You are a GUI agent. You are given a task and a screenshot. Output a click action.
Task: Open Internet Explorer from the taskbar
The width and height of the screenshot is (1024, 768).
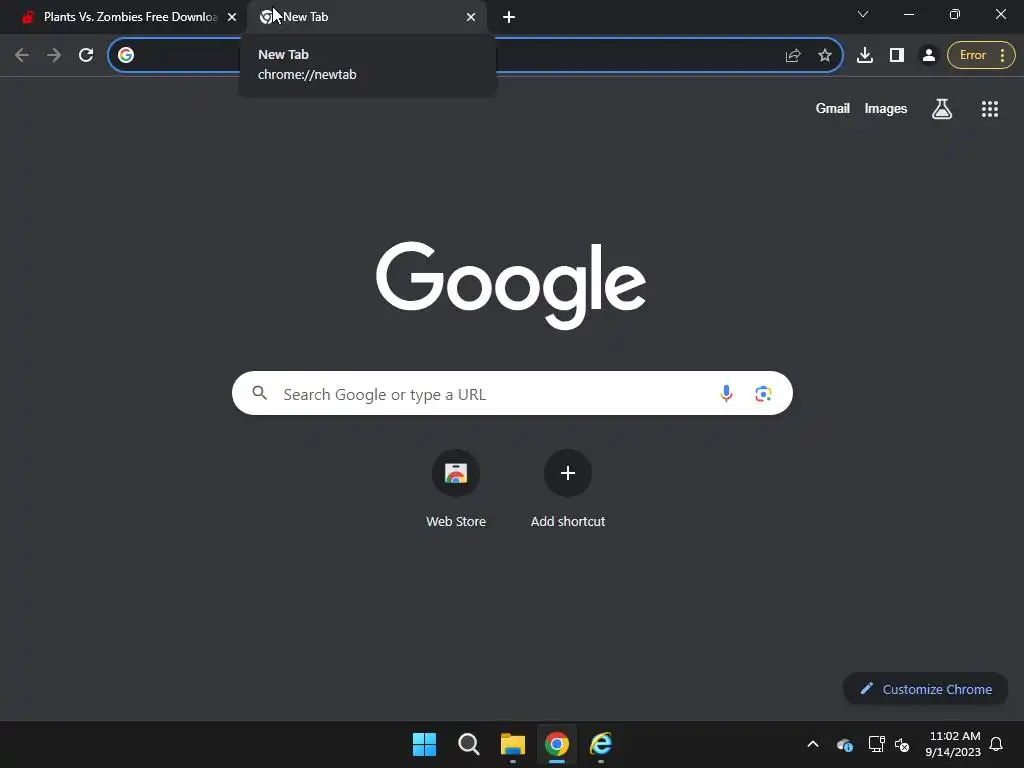[x=601, y=744]
